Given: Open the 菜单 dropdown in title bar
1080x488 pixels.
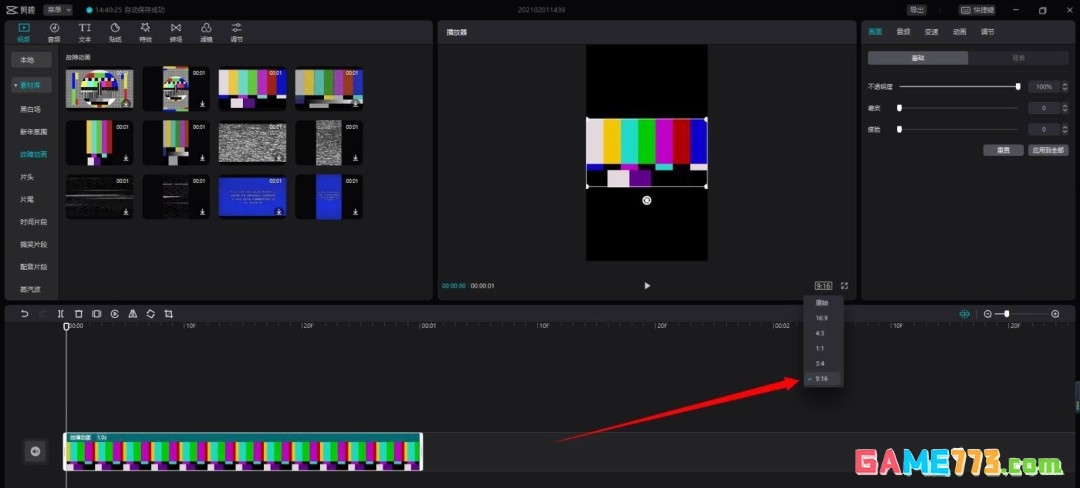Looking at the screenshot, I should tap(58, 10).
